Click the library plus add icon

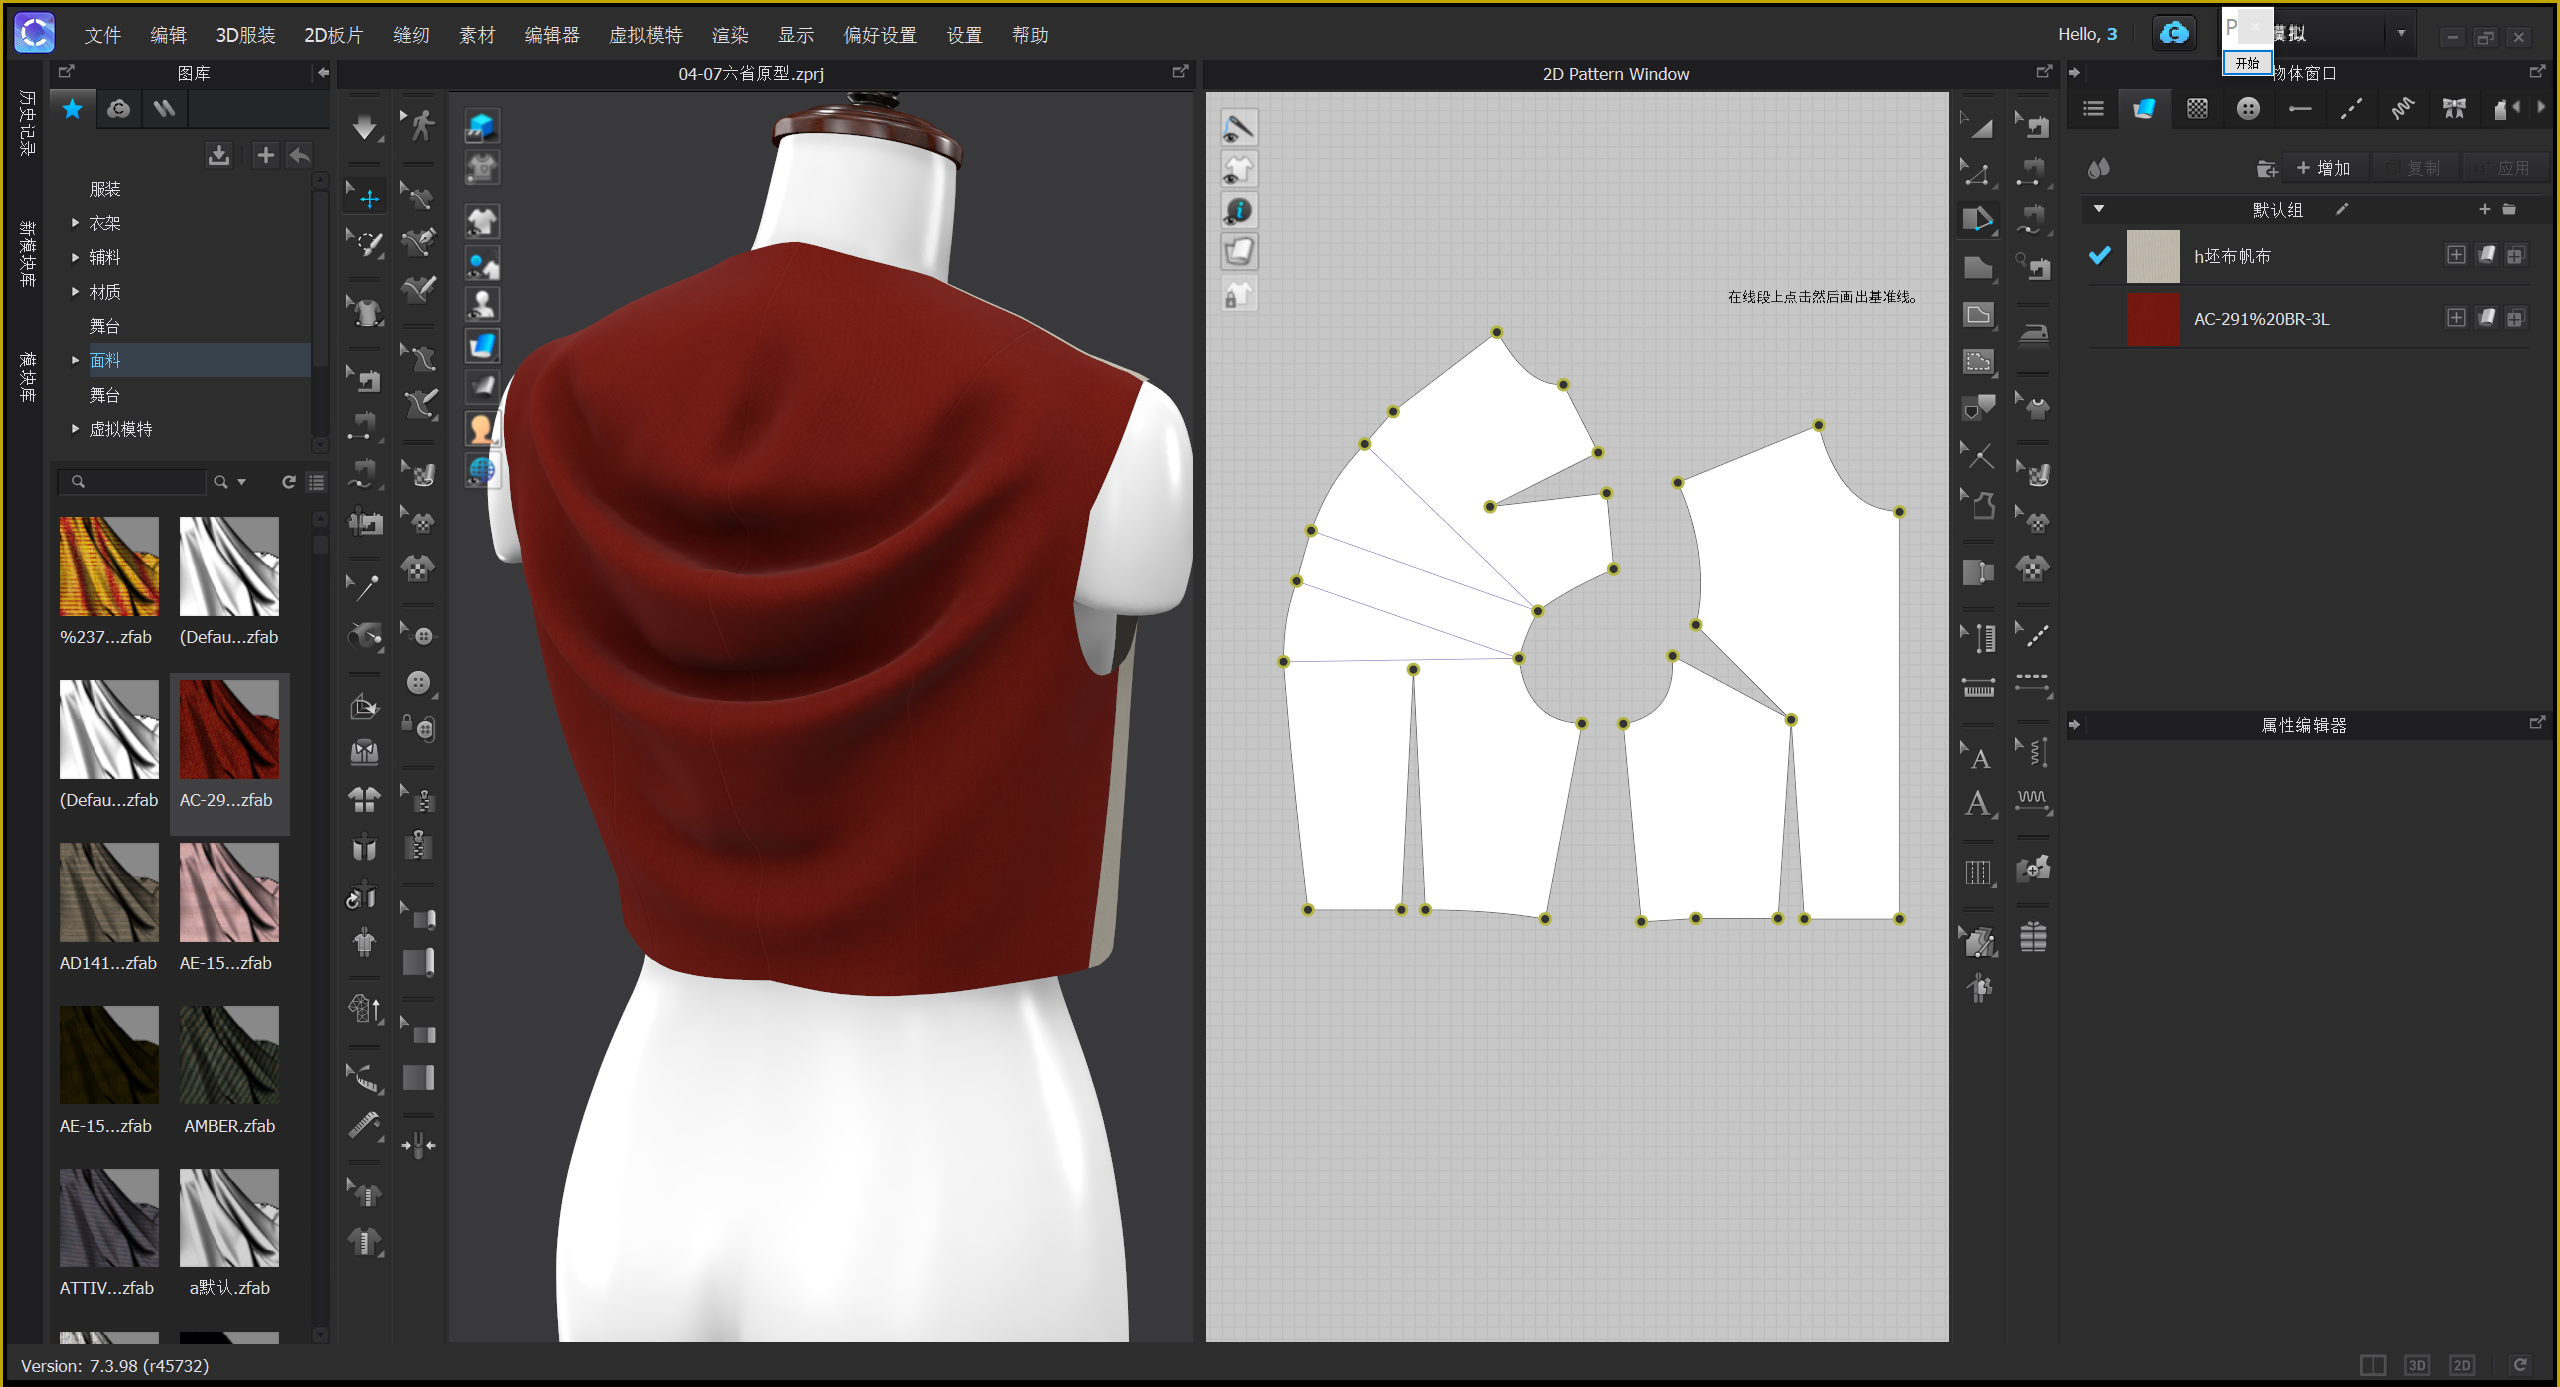[265, 155]
